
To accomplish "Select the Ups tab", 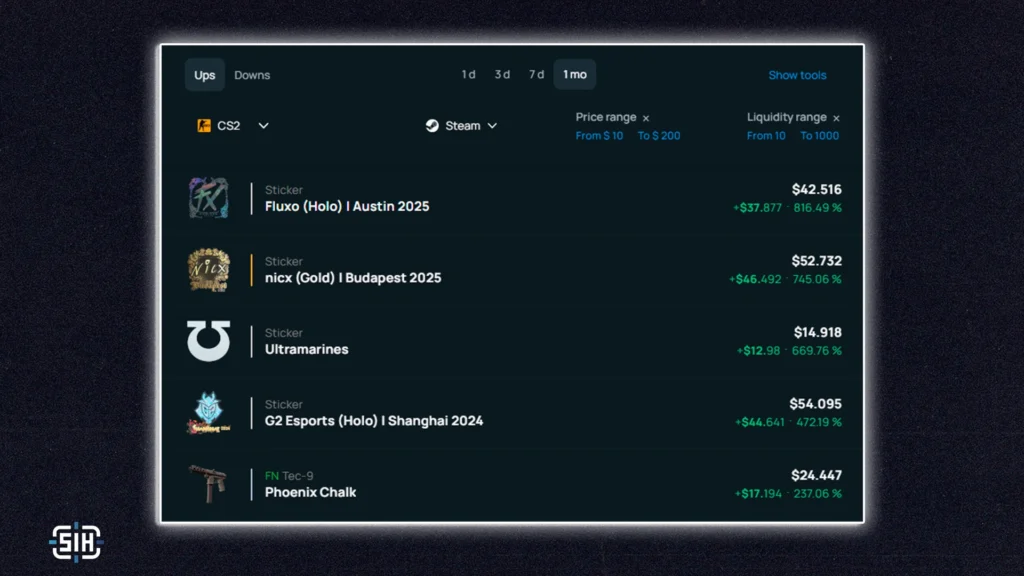I will [205, 75].
